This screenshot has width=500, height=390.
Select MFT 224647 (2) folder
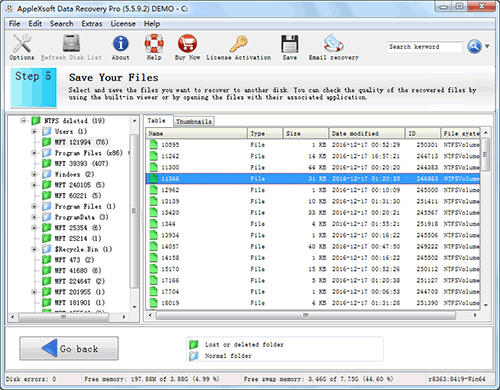tap(80, 281)
